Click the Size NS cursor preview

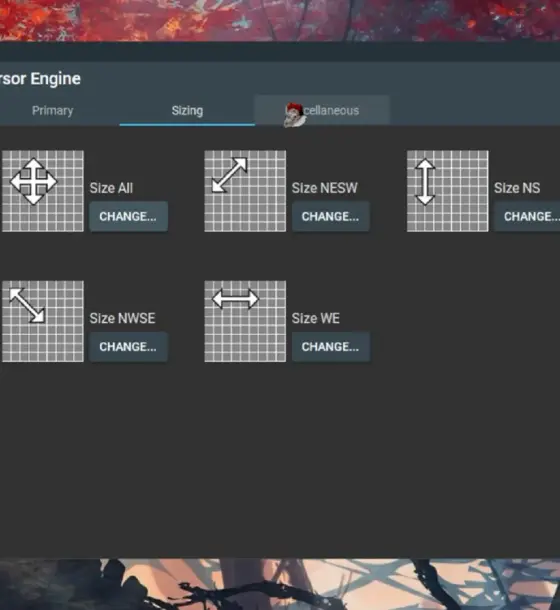tap(448, 191)
